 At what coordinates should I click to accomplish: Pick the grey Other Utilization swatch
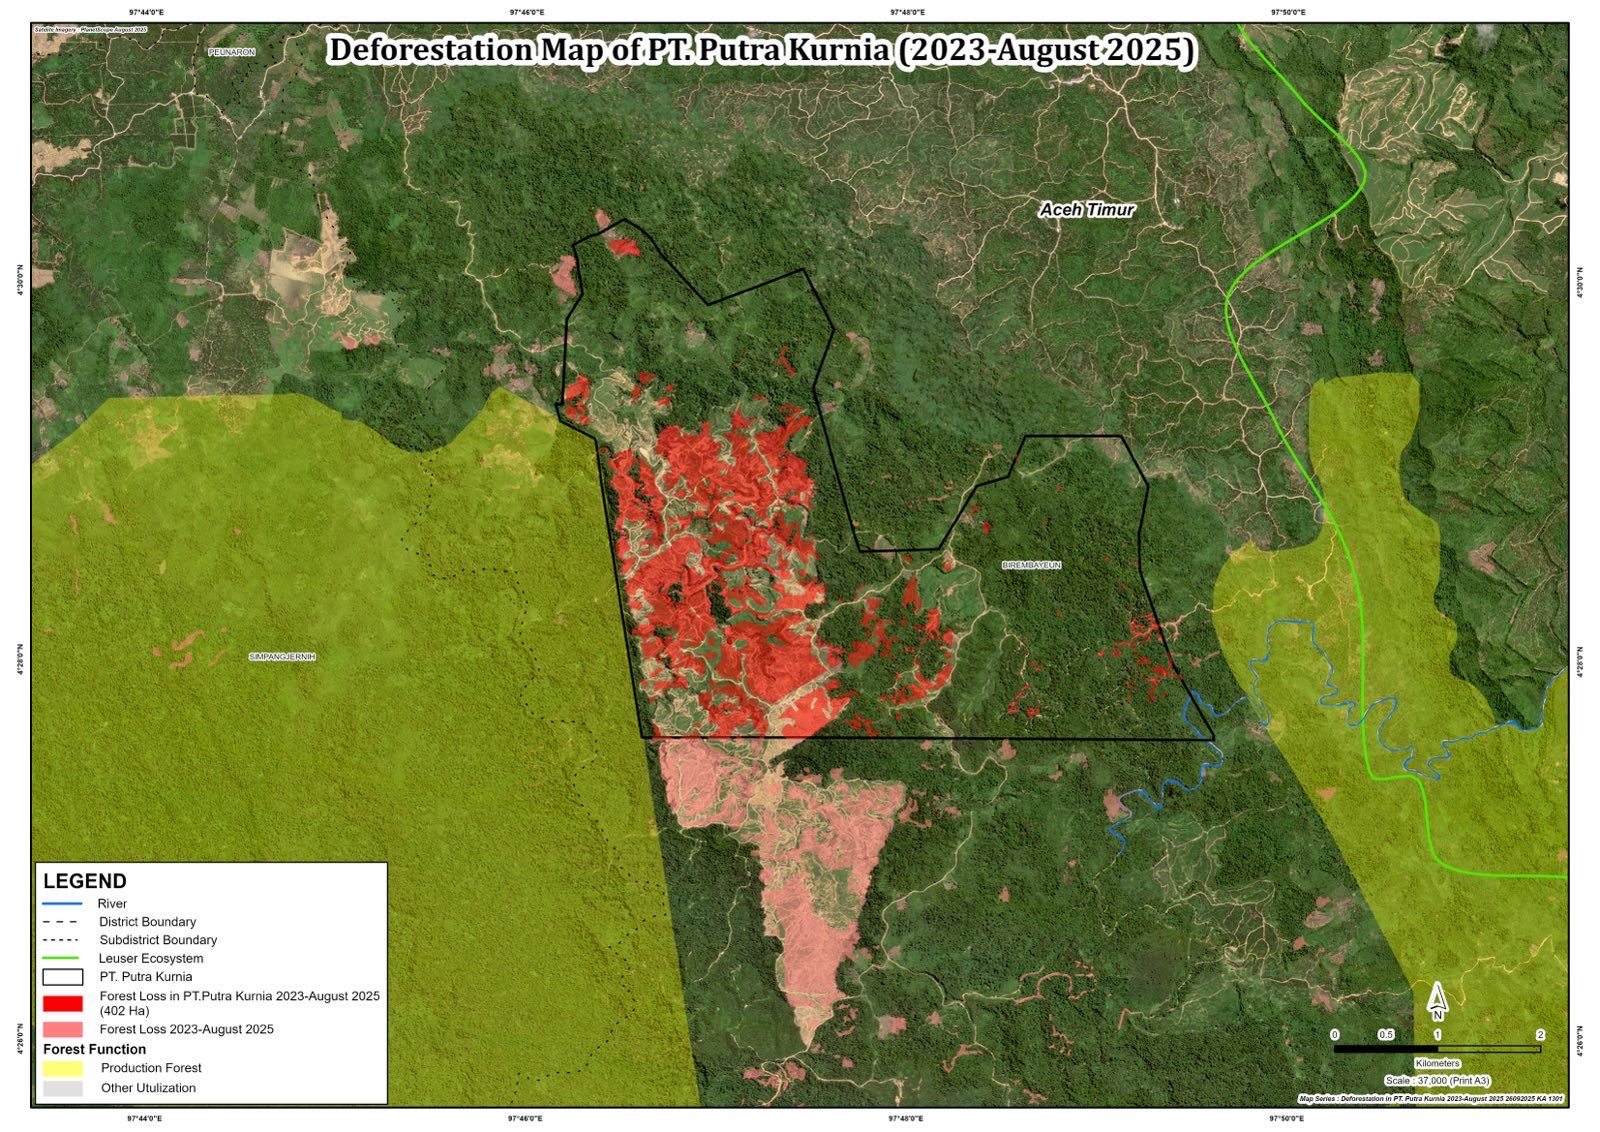[x=62, y=1088]
